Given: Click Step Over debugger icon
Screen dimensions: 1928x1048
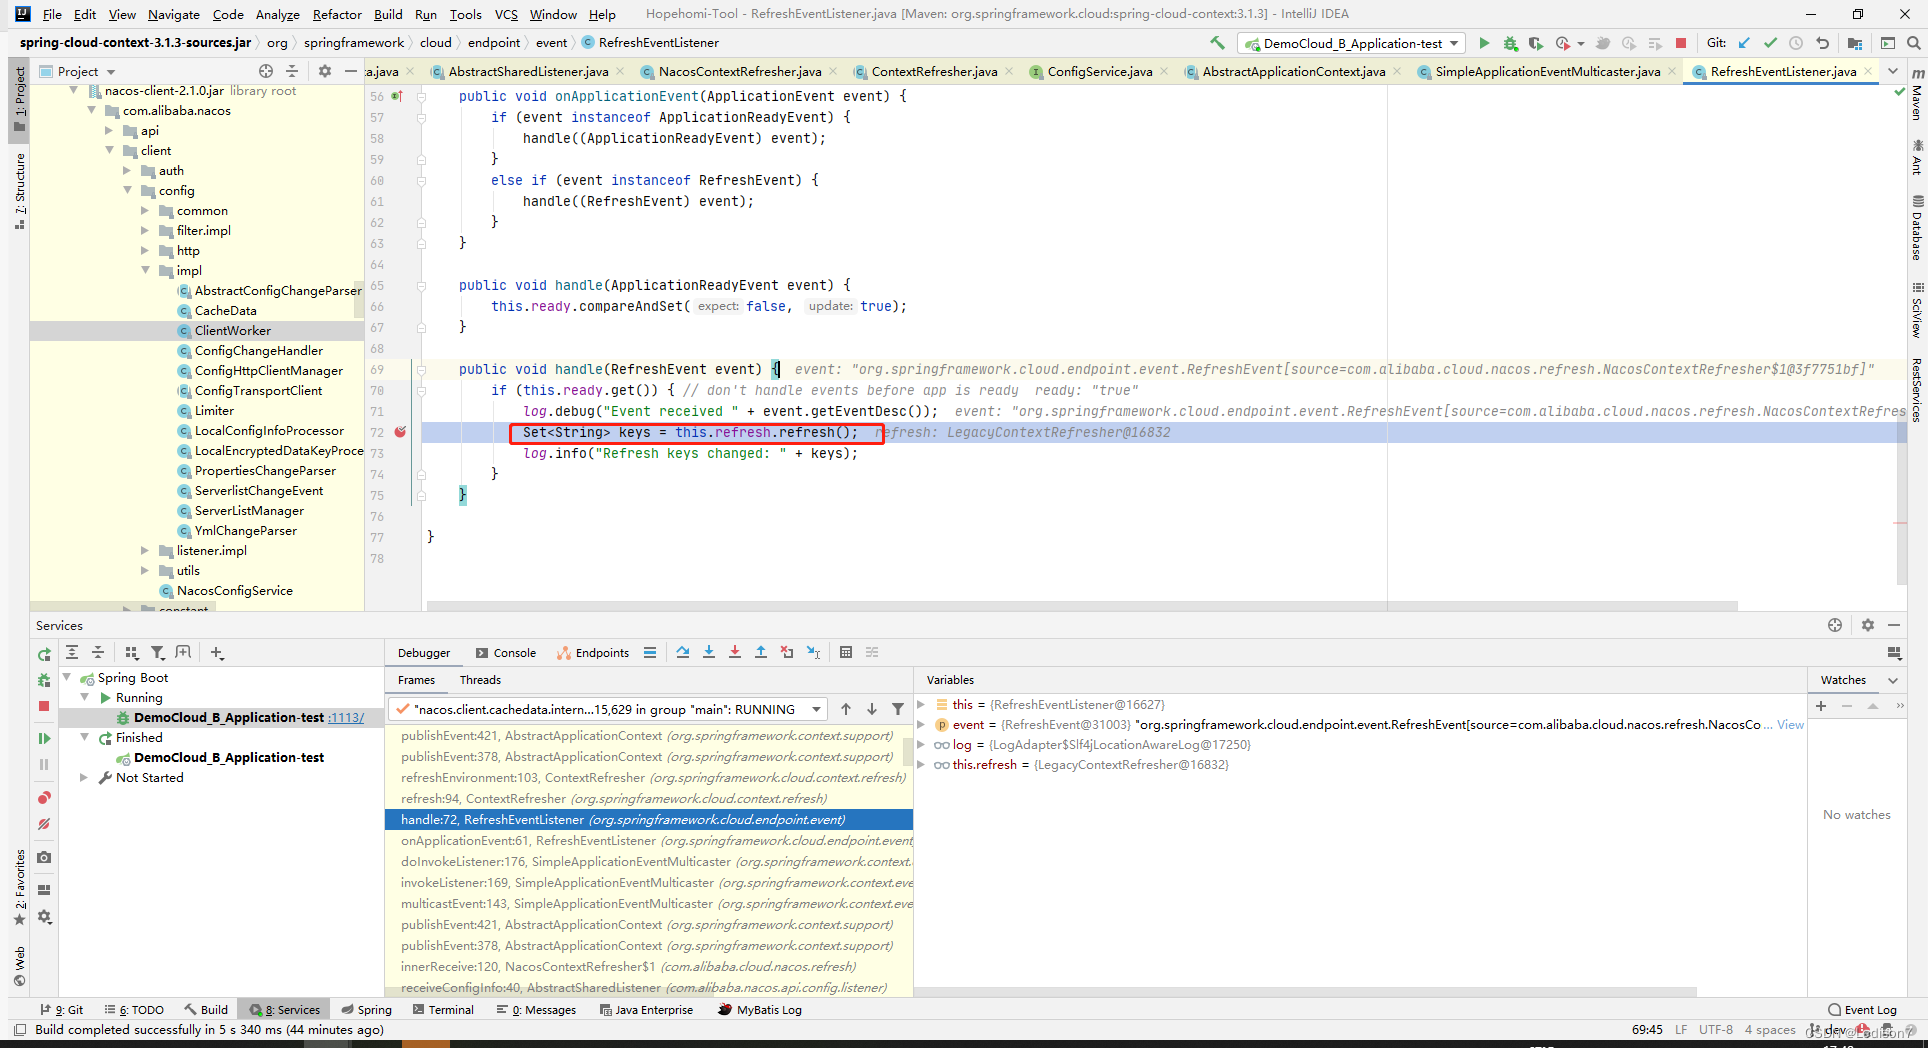Looking at the screenshot, I should pyautogui.click(x=683, y=652).
